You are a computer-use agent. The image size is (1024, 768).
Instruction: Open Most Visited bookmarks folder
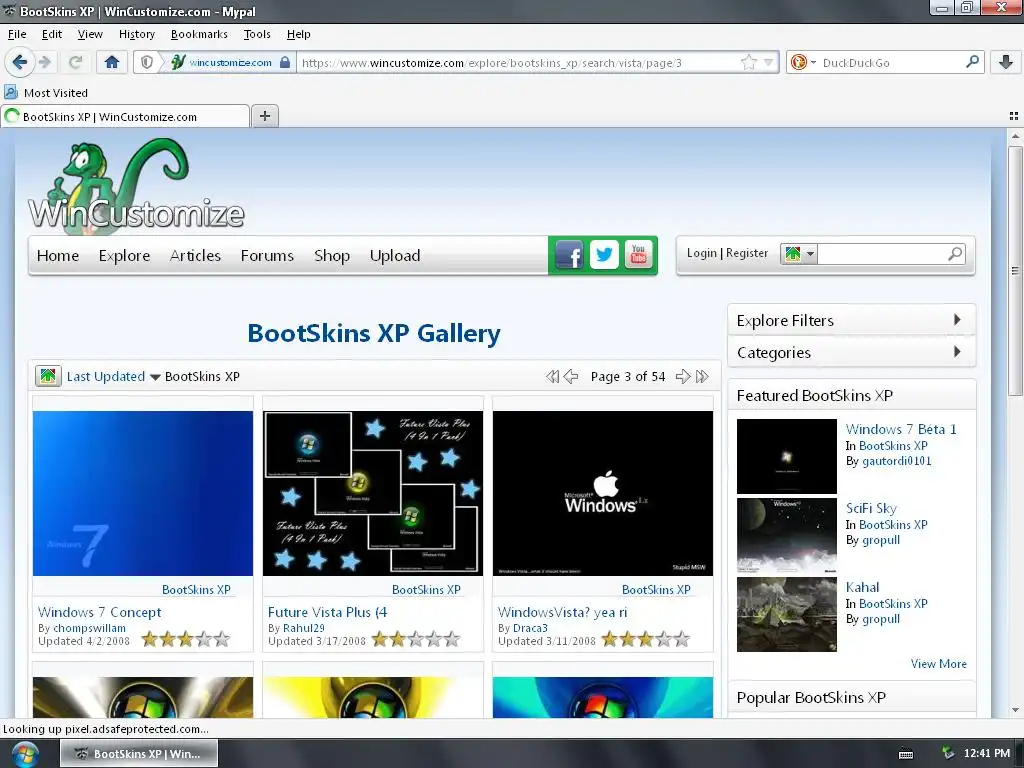point(46,93)
